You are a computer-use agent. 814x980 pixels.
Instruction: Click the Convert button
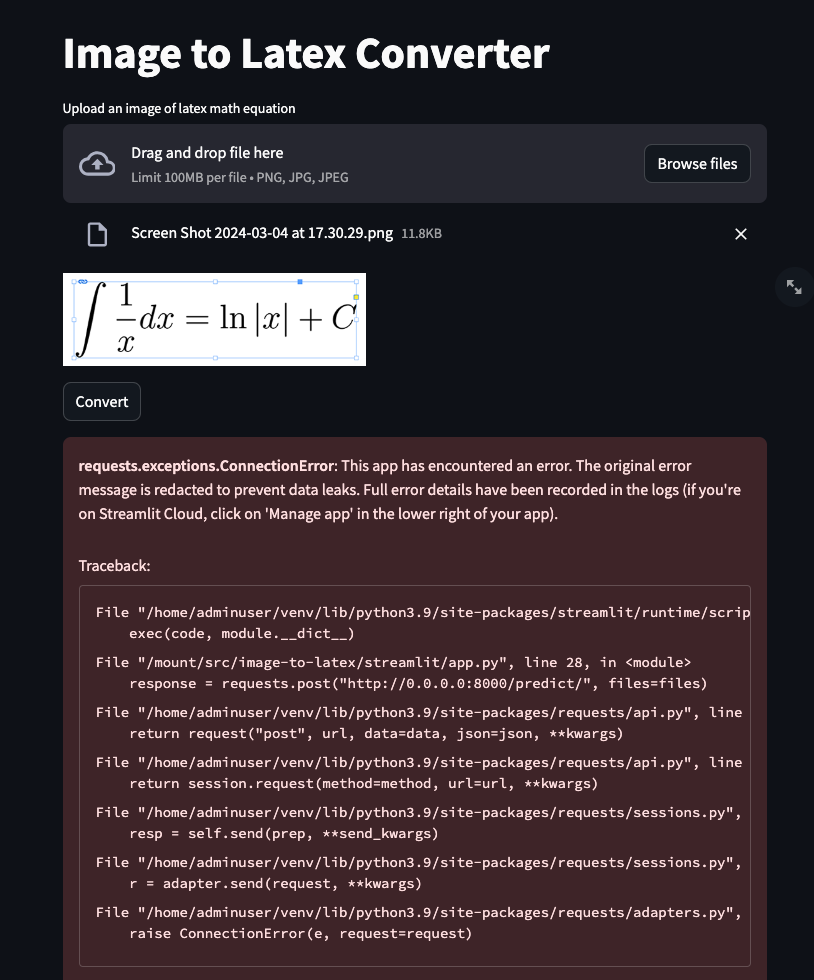(102, 401)
